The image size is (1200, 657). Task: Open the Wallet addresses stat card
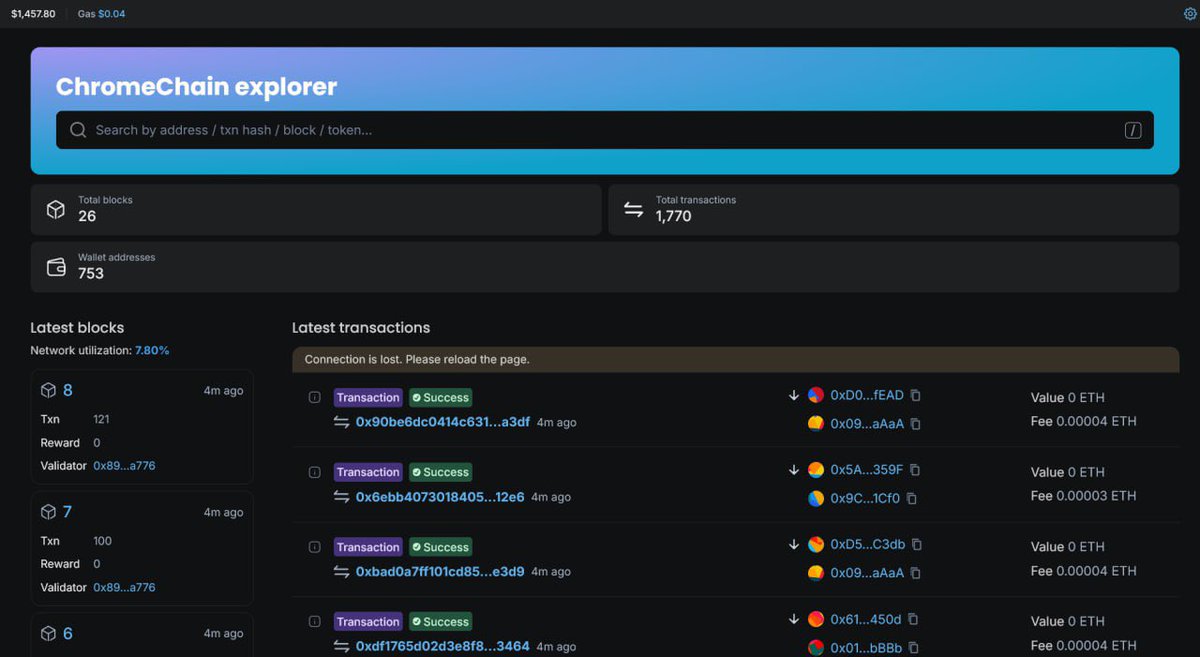tap(605, 267)
